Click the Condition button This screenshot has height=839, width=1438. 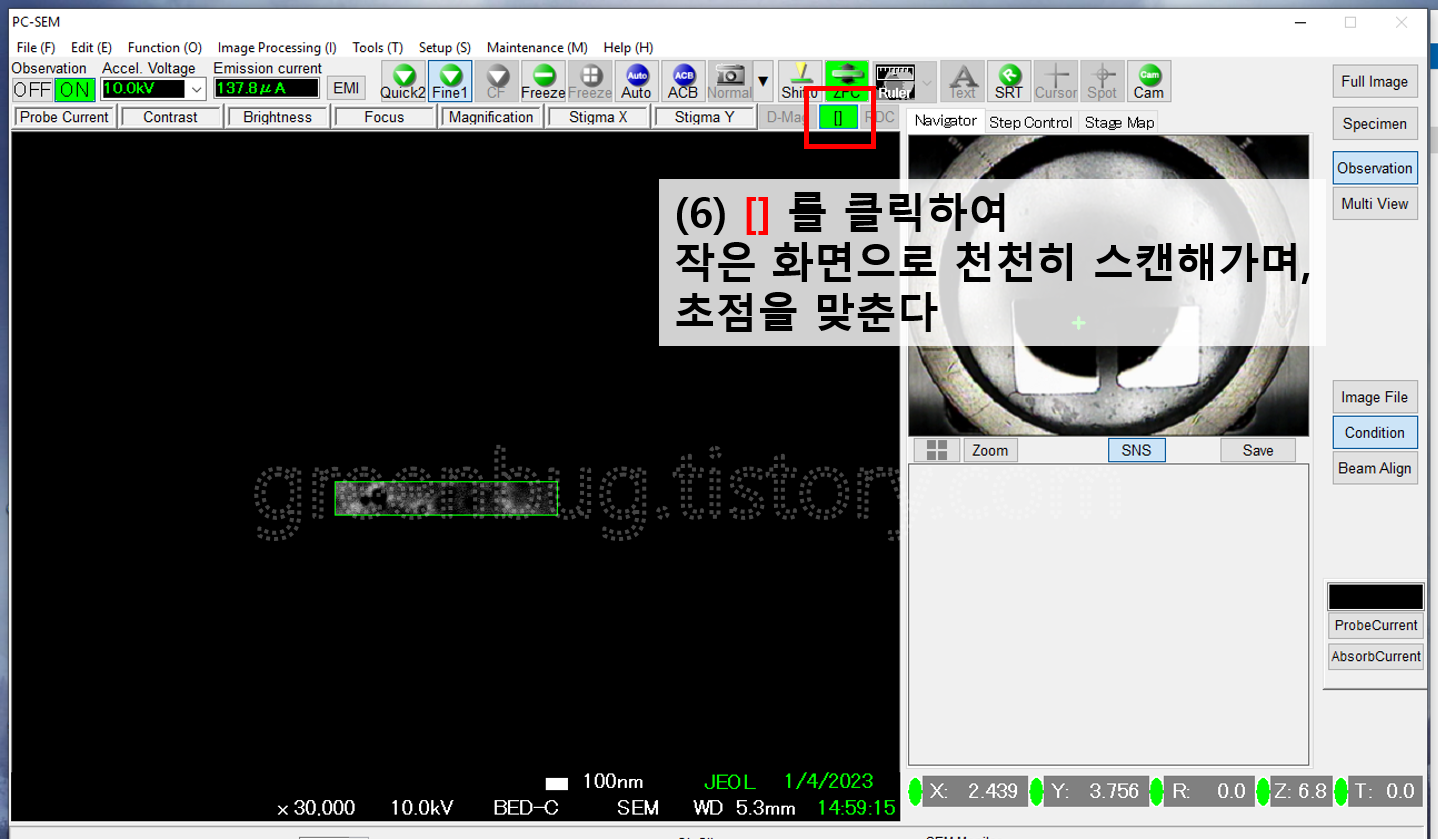pyautogui.click(x=1374, y=432)
